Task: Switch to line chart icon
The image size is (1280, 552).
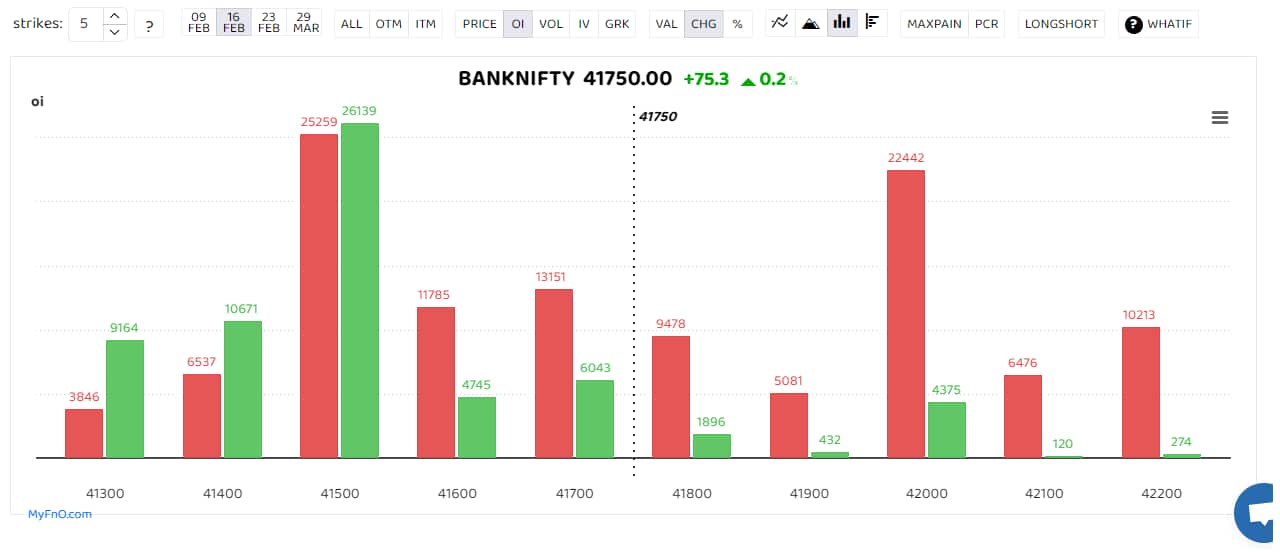Action: [781, 23]
